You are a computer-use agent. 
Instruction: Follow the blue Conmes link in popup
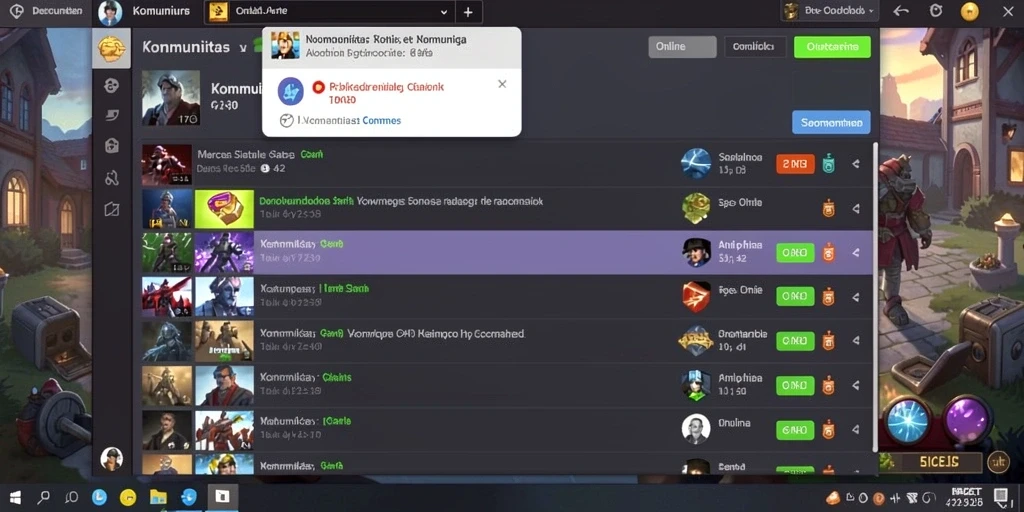(381, 120)
